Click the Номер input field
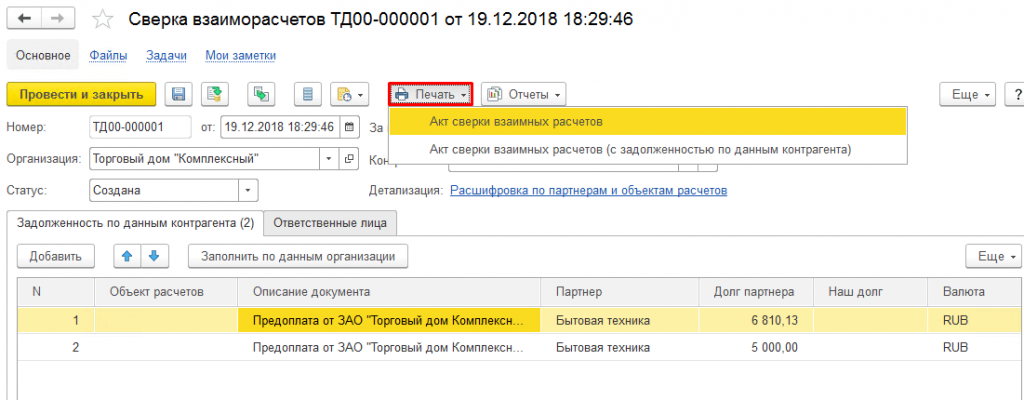1024x400 pixels. (140, 127)
